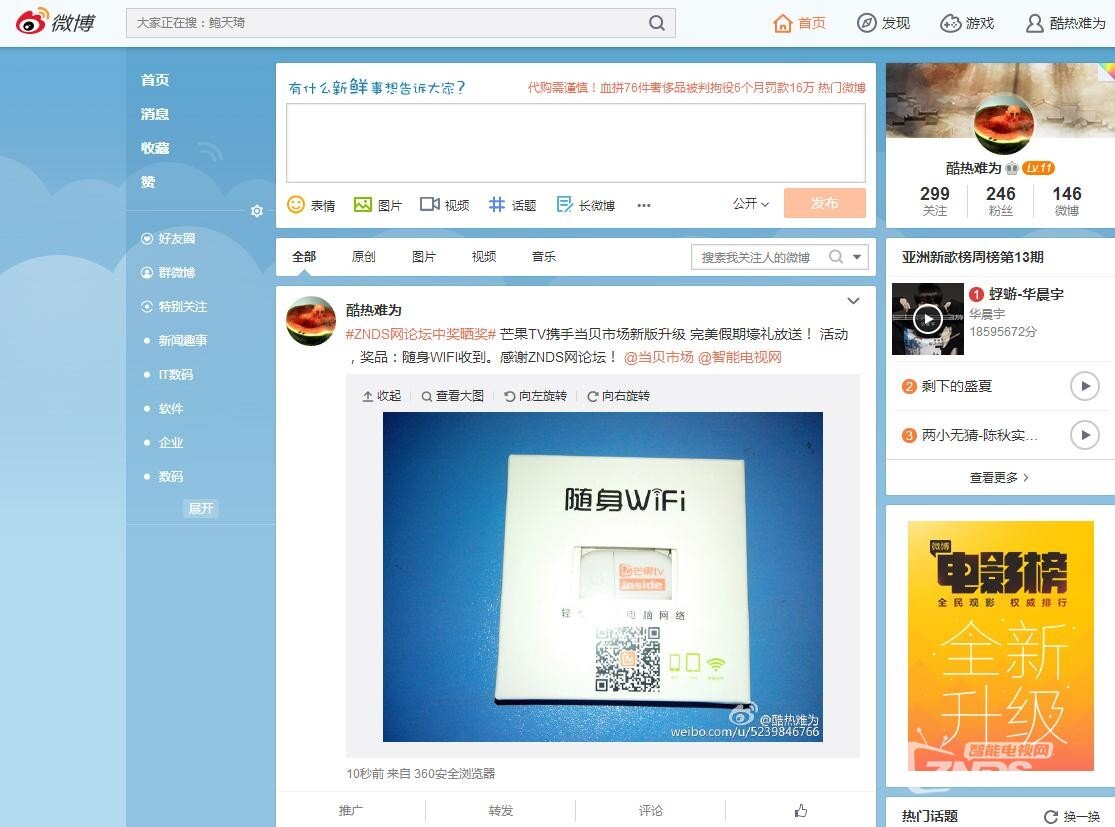
Task: Open 赞 in left sidebar
Action: point(148,182)
